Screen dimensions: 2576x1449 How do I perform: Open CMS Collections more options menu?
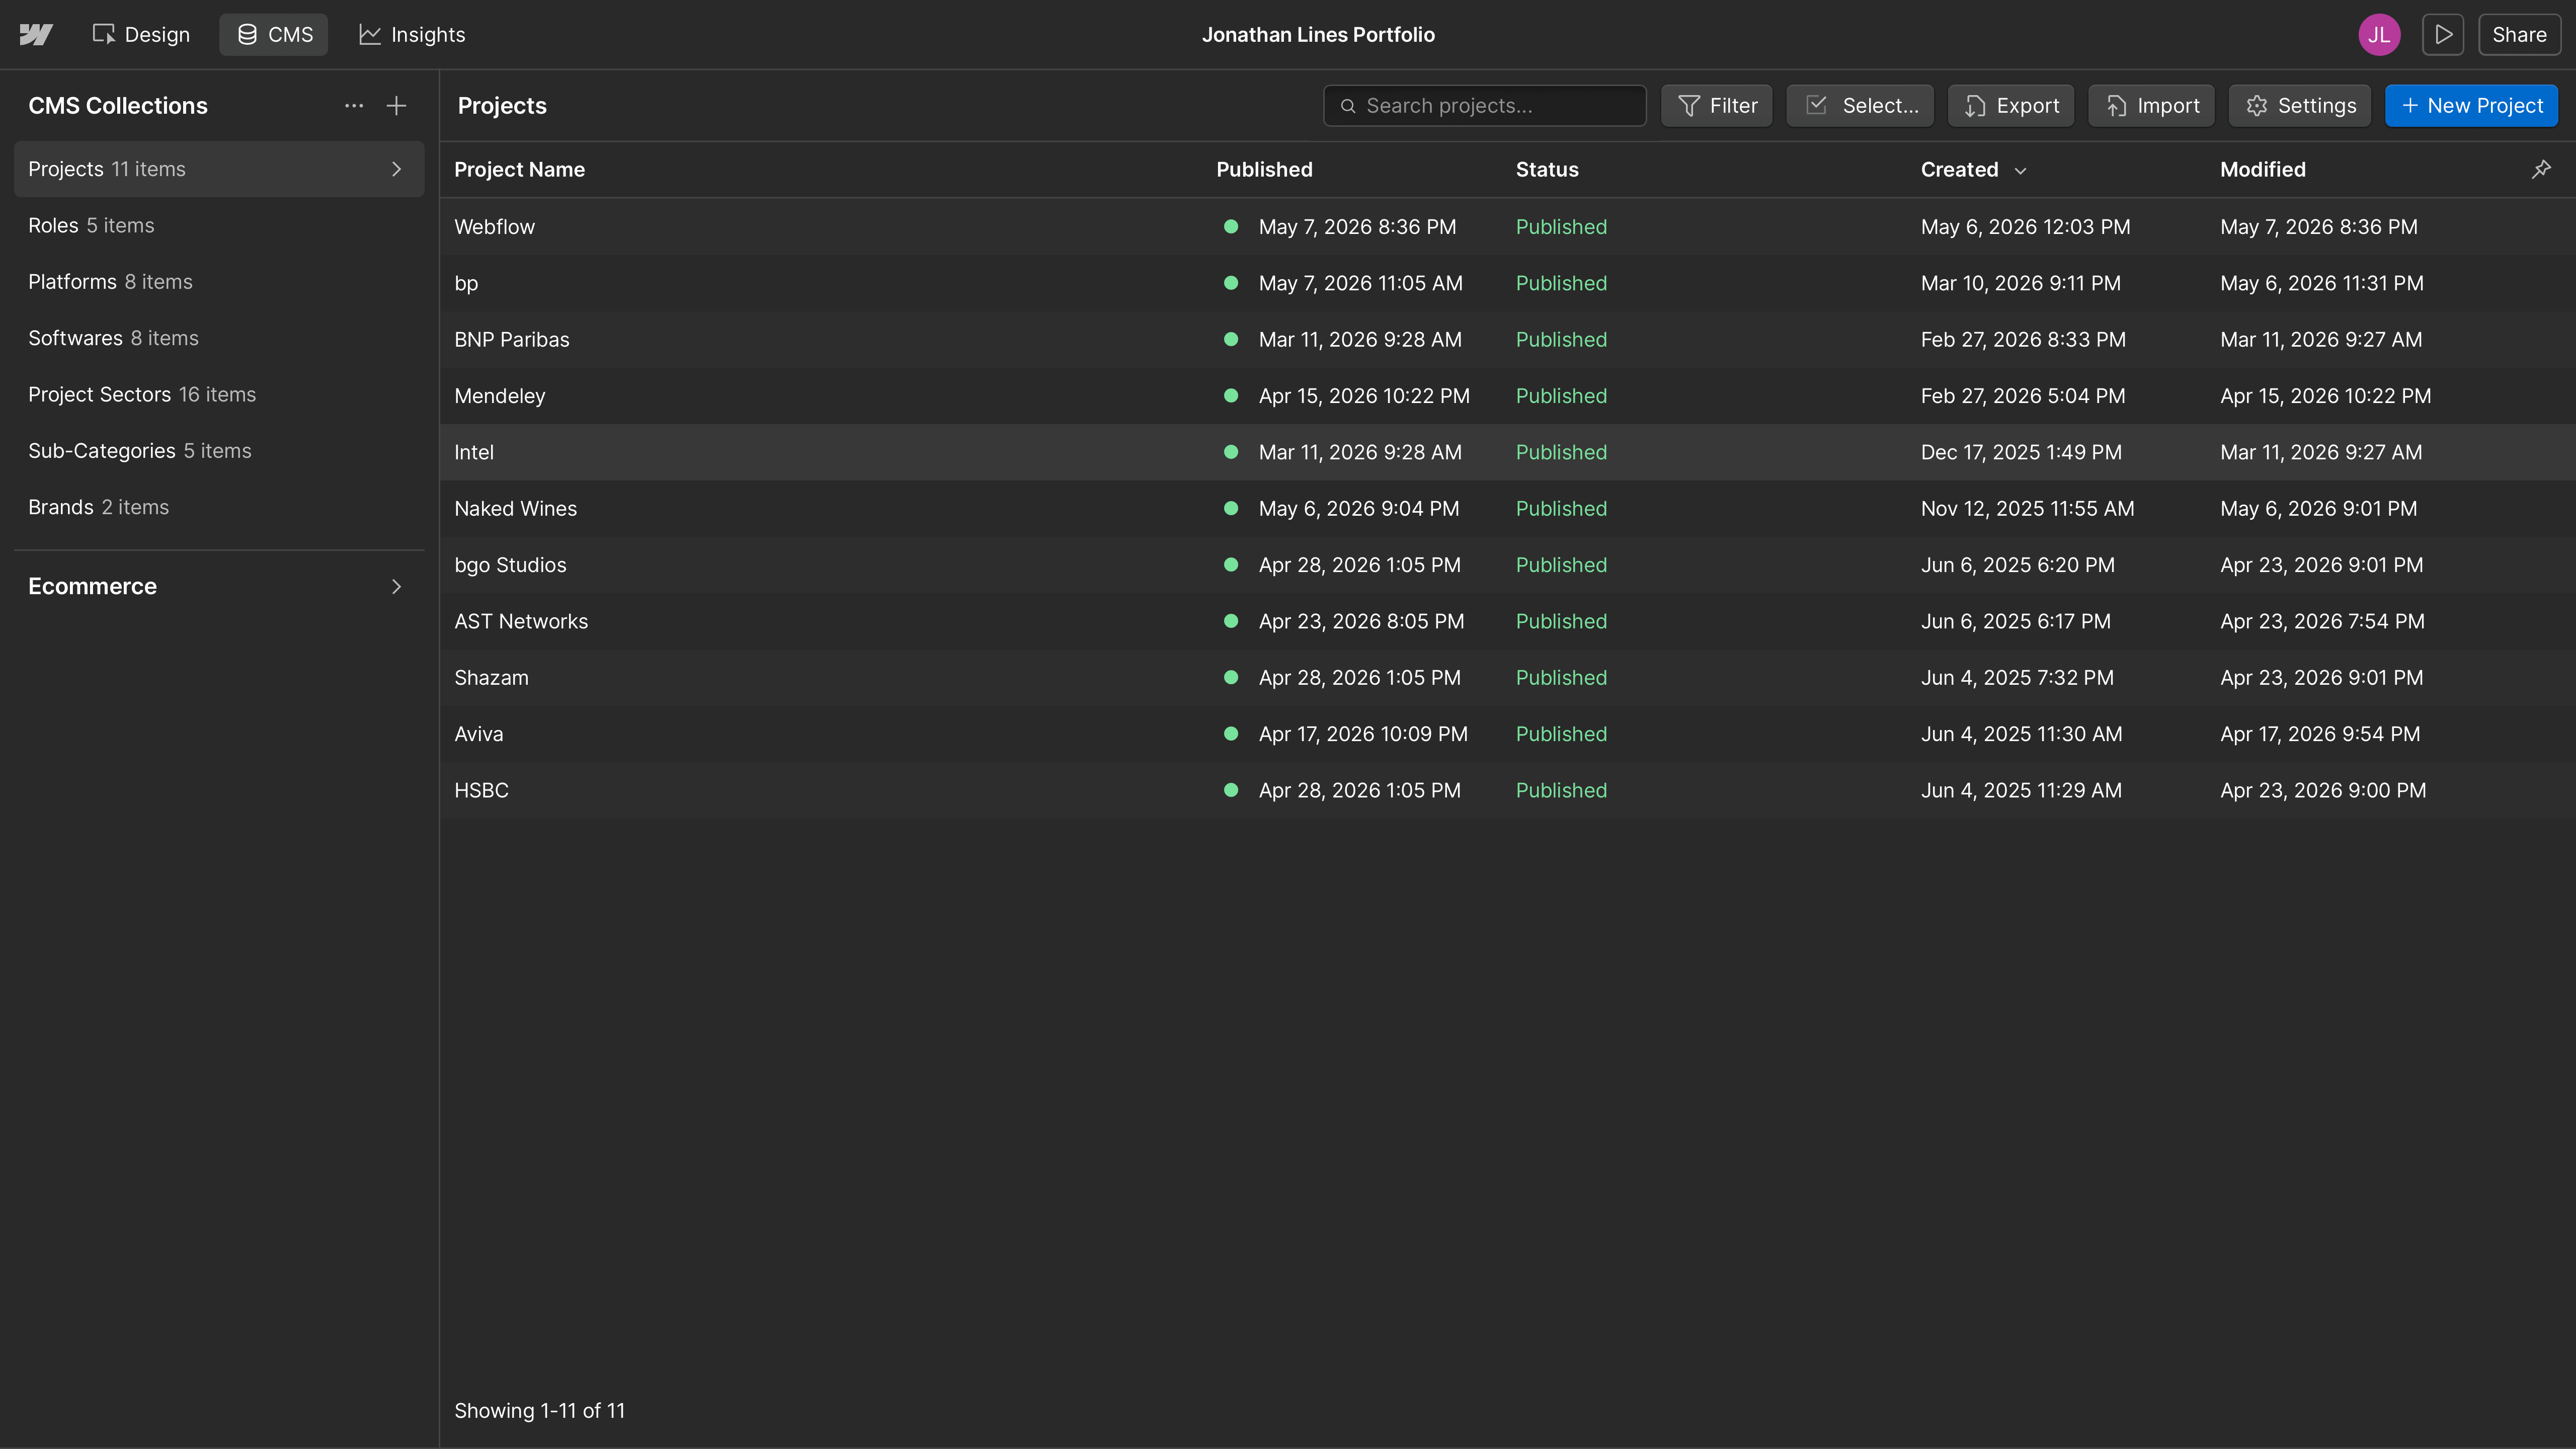point(354,106)
